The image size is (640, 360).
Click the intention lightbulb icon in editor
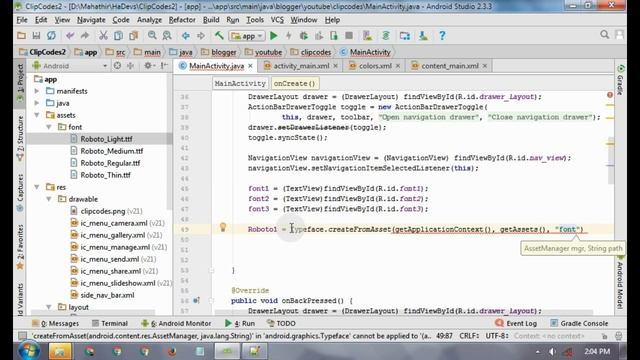point(223,227)
